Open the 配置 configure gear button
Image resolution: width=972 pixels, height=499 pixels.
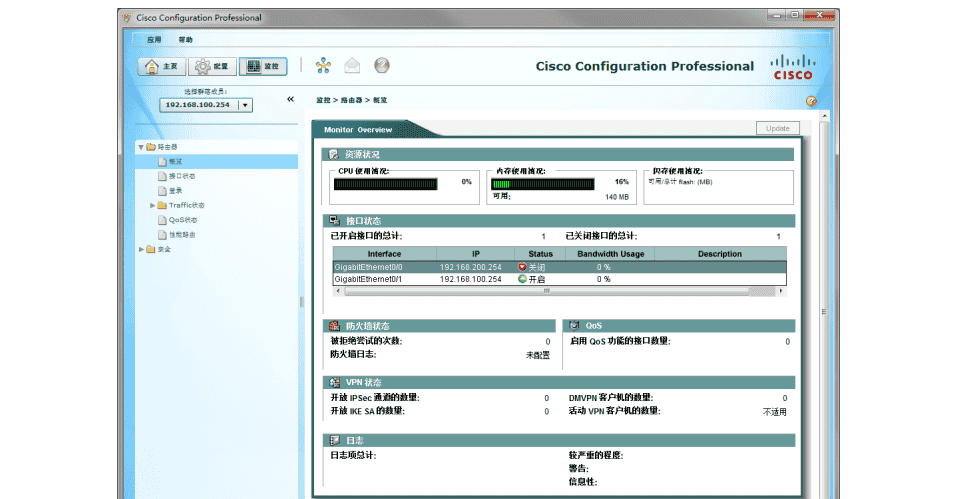212,66
